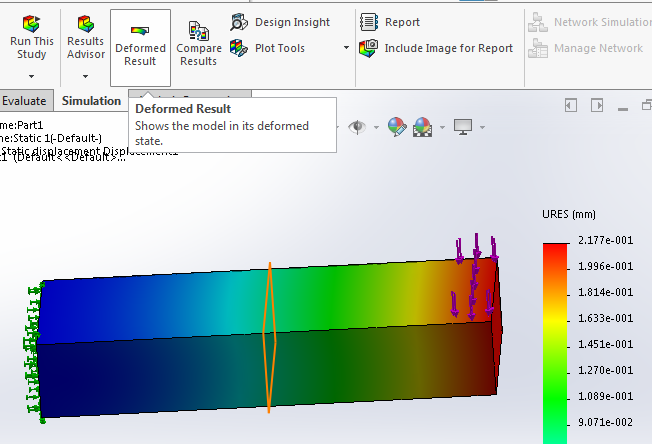
Task: Expand the Plot Tools dropdown arrow
Action: [346, 48]
